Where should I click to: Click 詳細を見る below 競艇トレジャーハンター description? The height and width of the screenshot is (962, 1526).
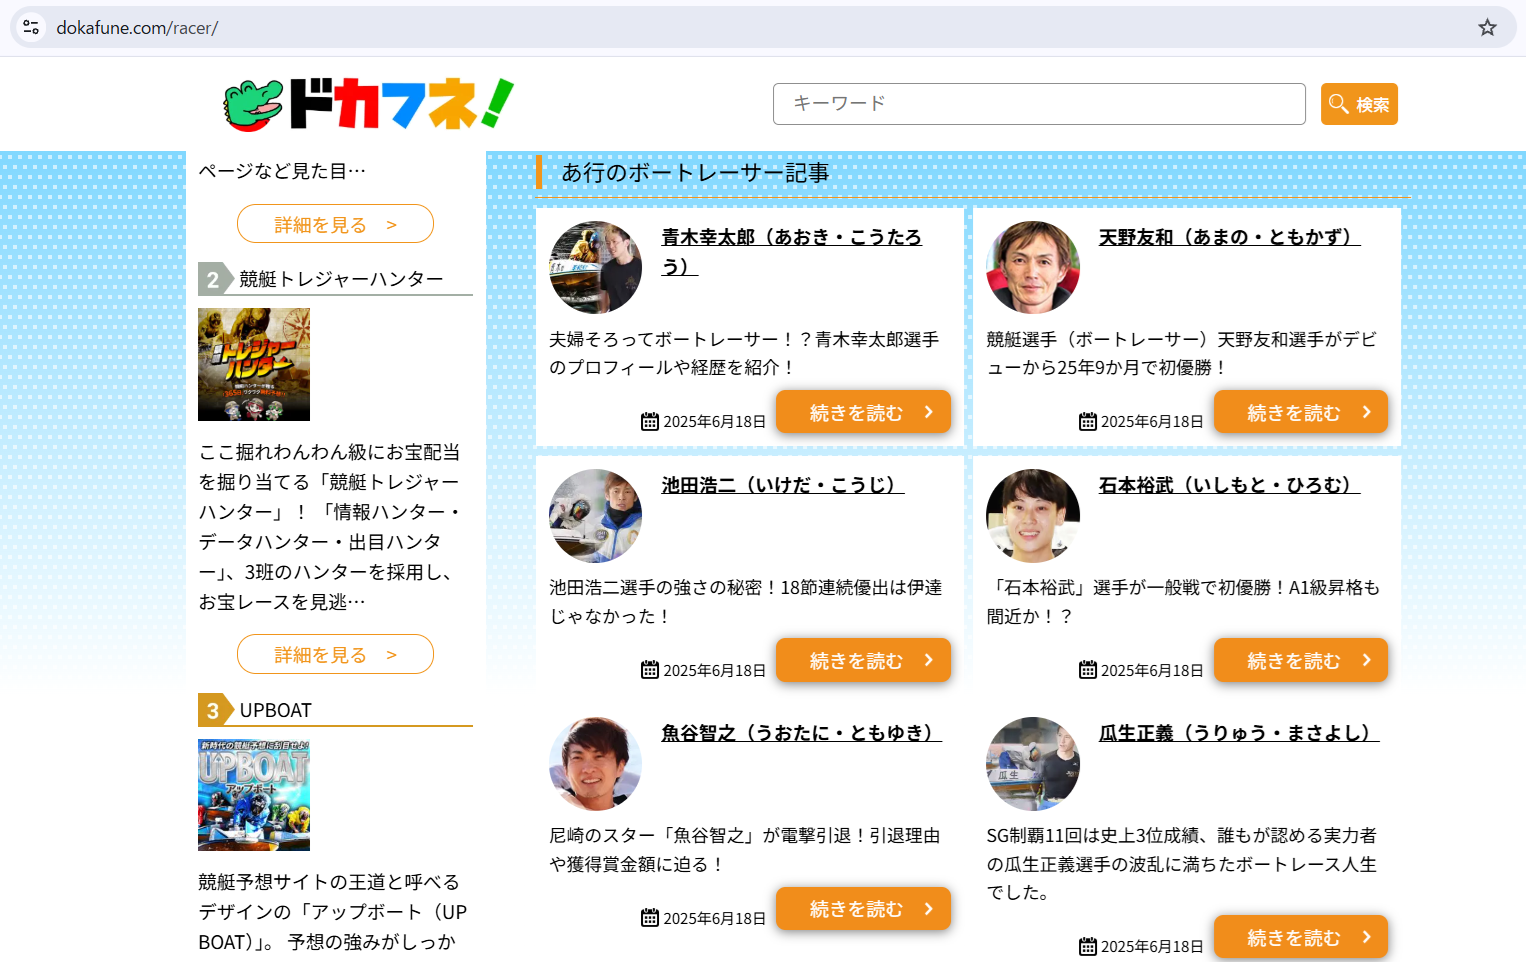click(335, 655)
